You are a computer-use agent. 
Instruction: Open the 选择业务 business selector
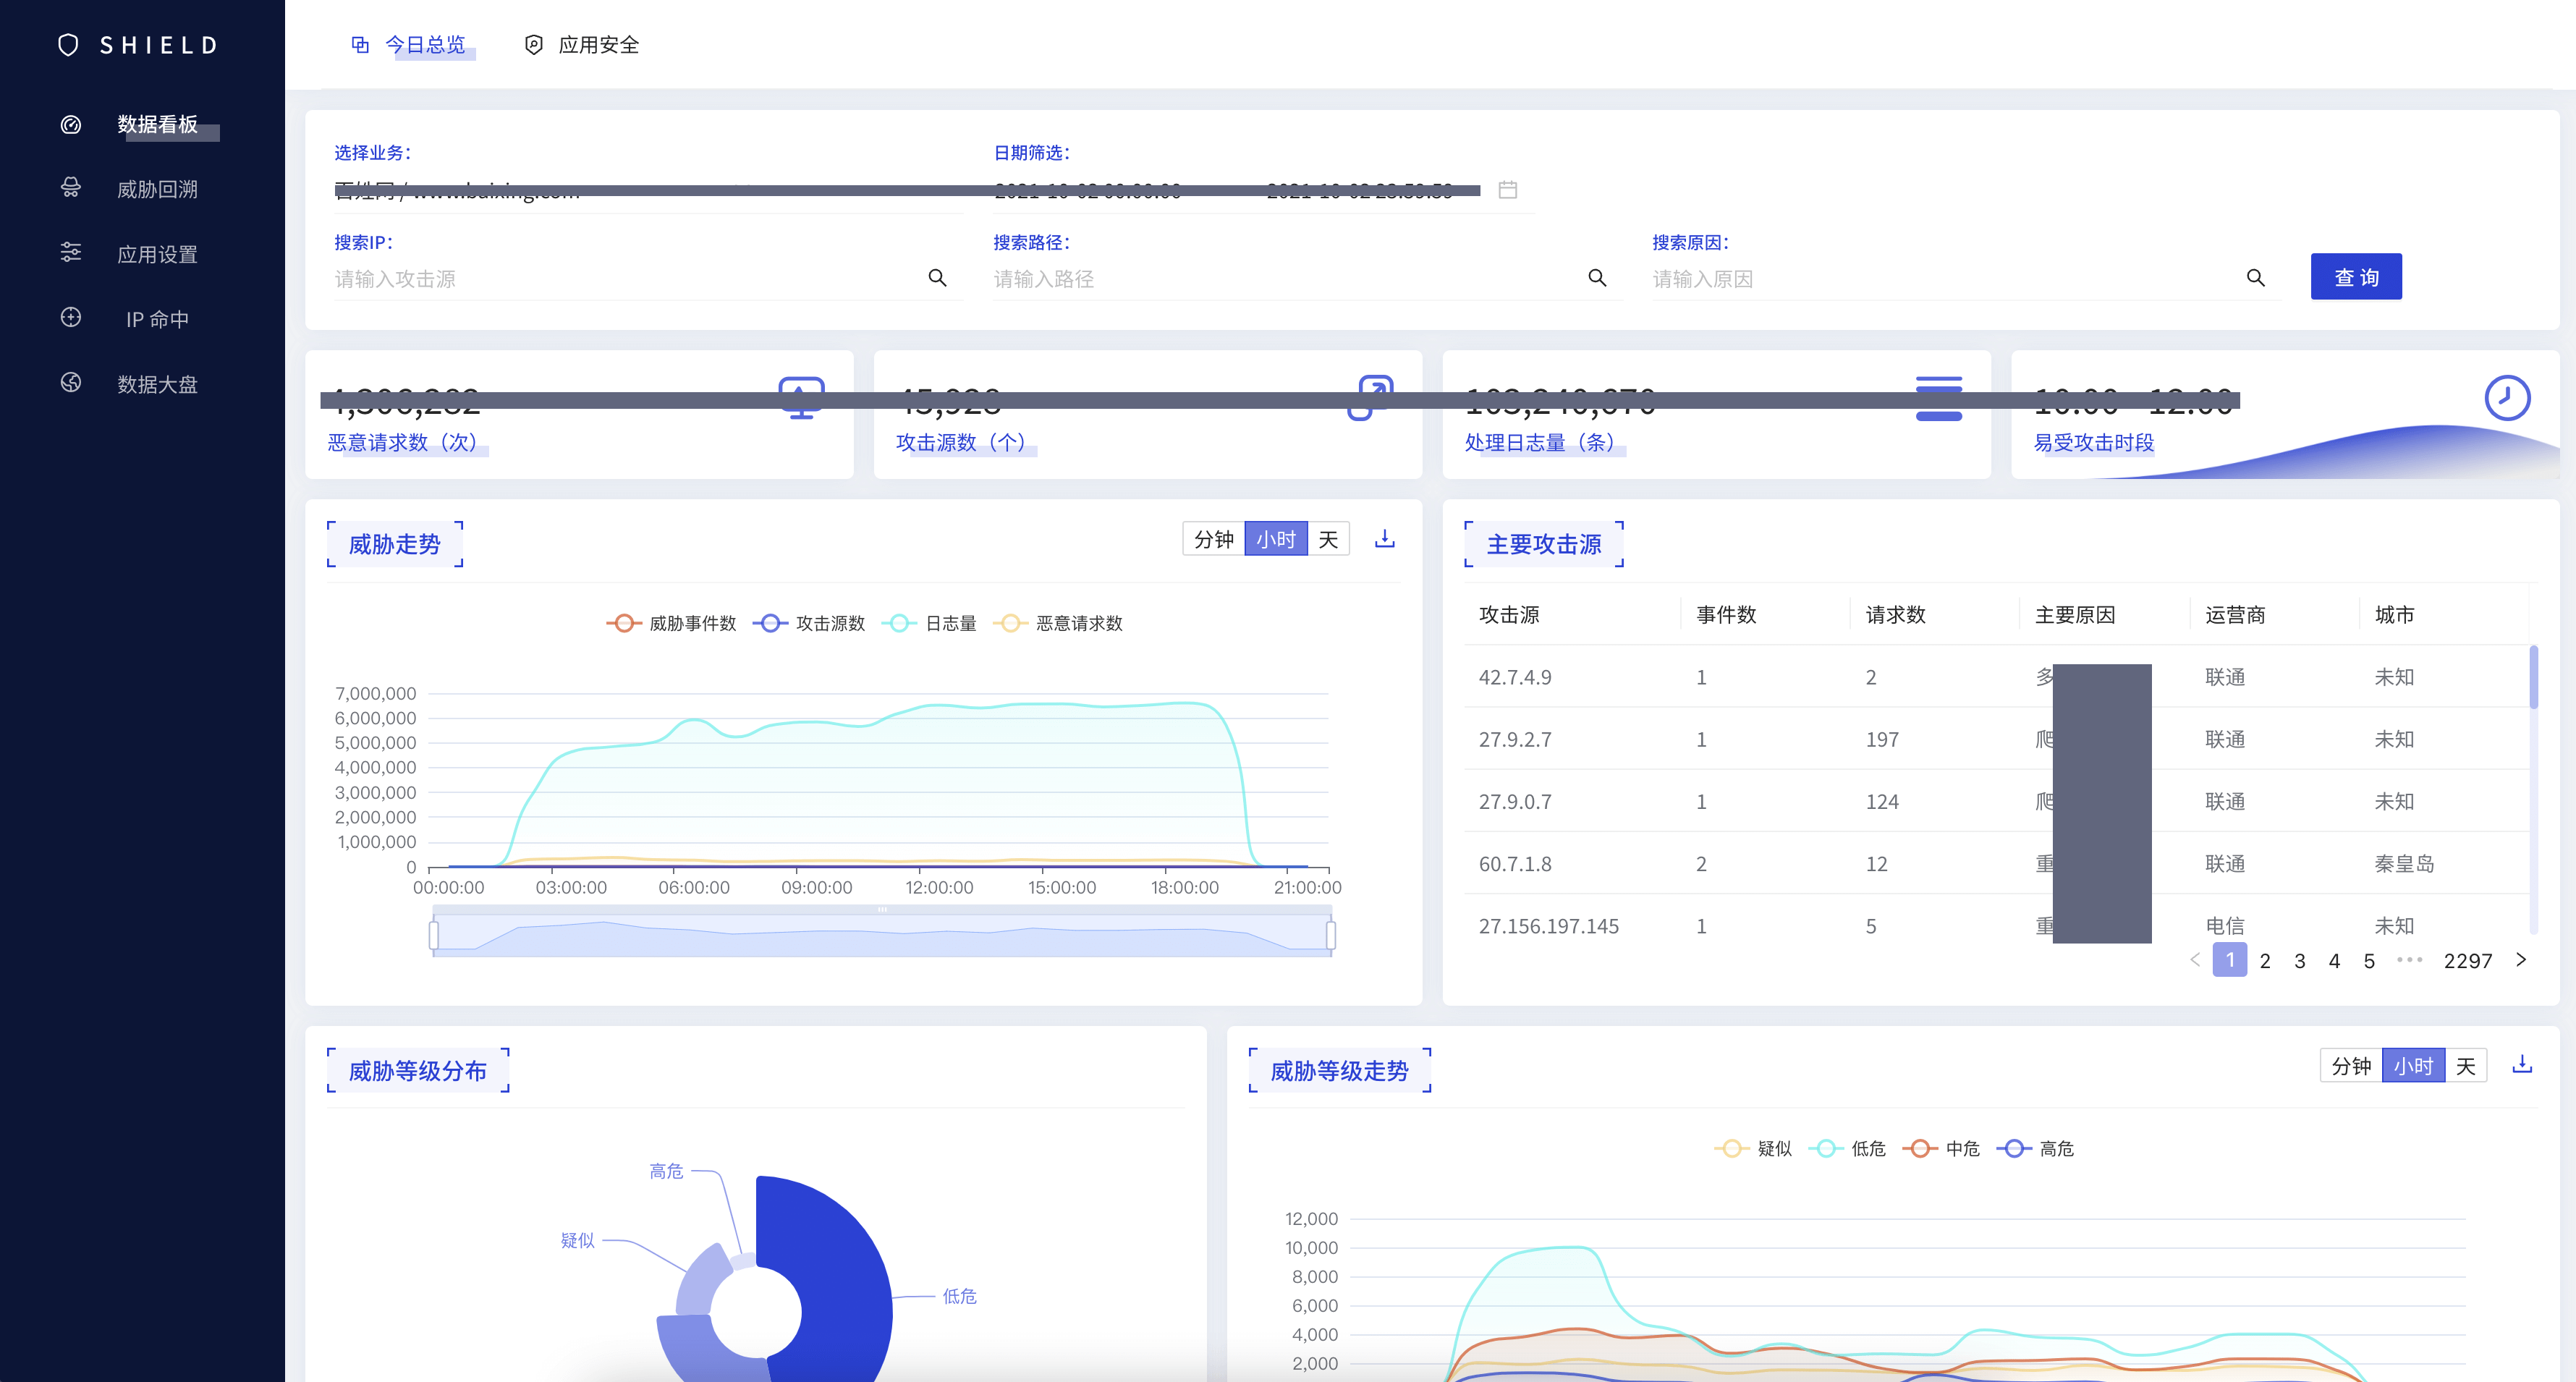[x=648, y=190]
